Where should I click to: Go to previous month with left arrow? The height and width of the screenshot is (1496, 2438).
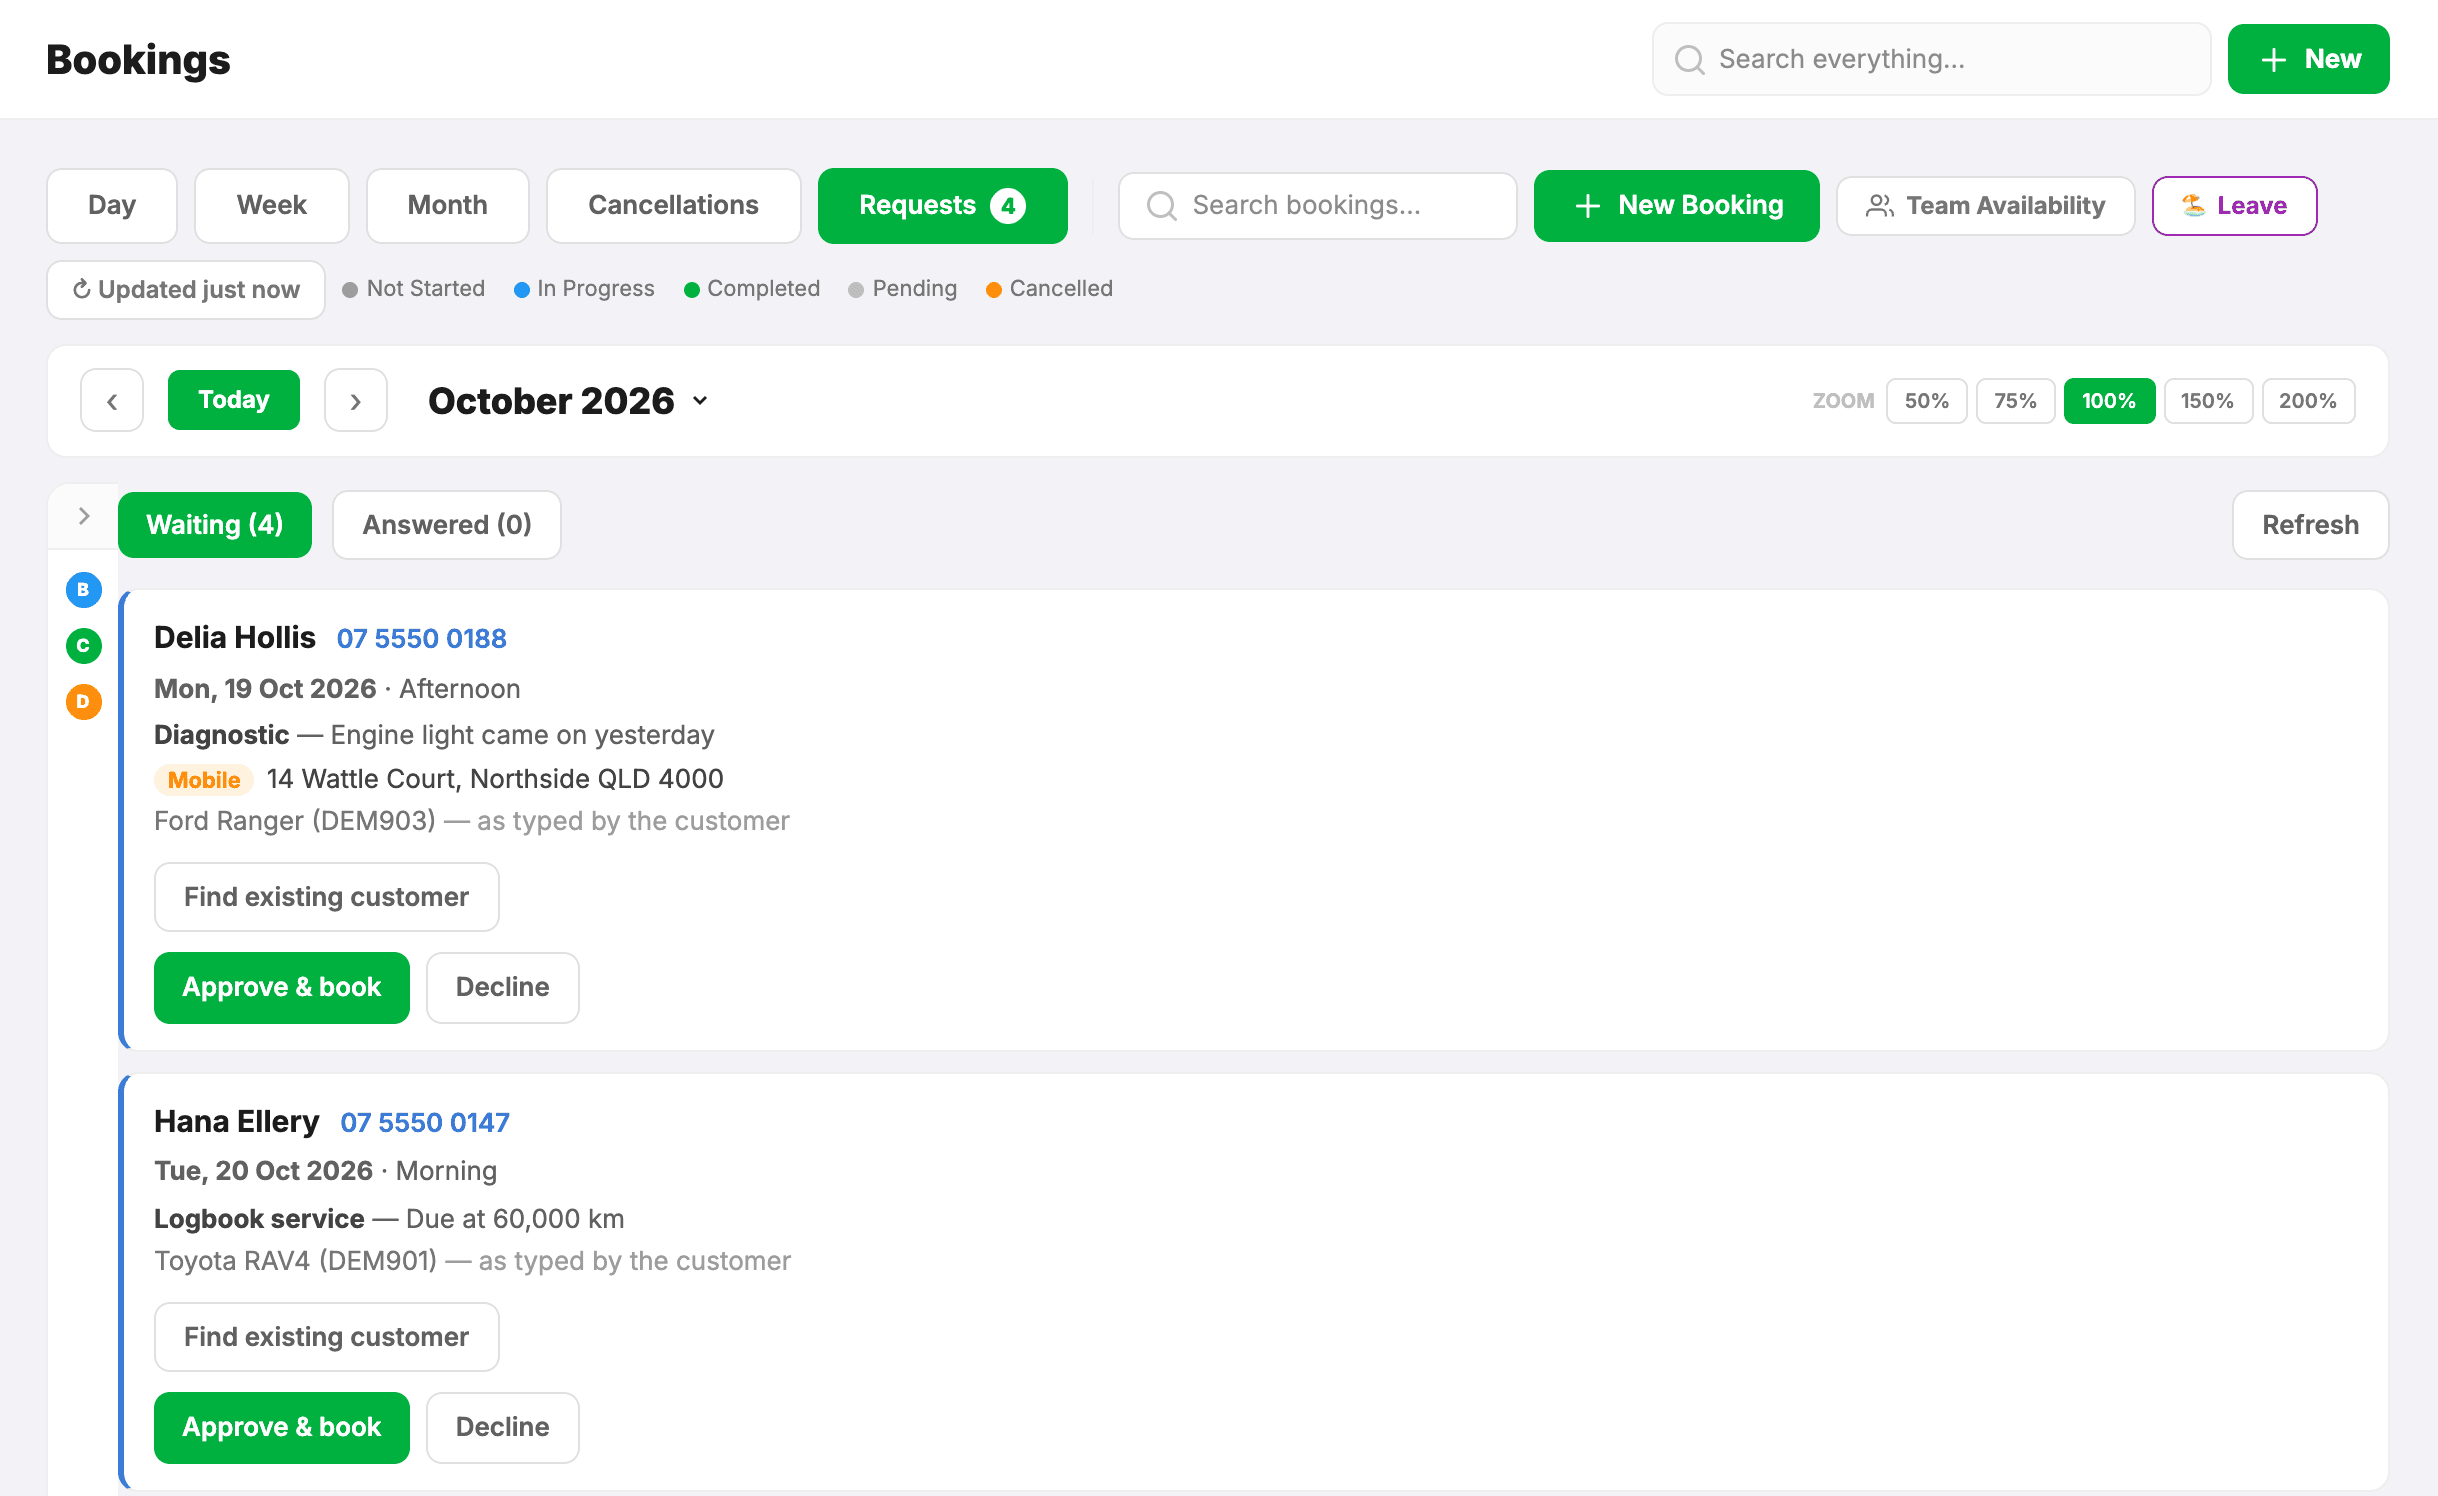112,401
